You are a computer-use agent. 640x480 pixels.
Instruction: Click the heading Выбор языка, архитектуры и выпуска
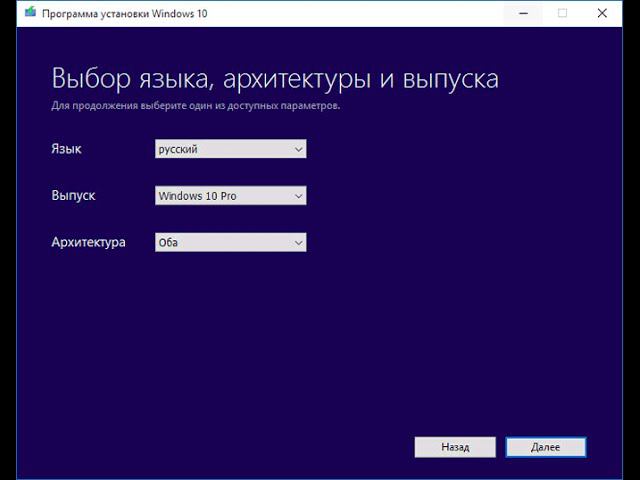coord(275,79)
